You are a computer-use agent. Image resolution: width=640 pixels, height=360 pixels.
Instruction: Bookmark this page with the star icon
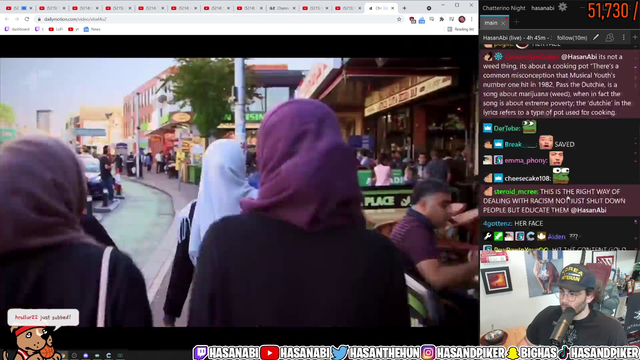[x=399, y=19]
